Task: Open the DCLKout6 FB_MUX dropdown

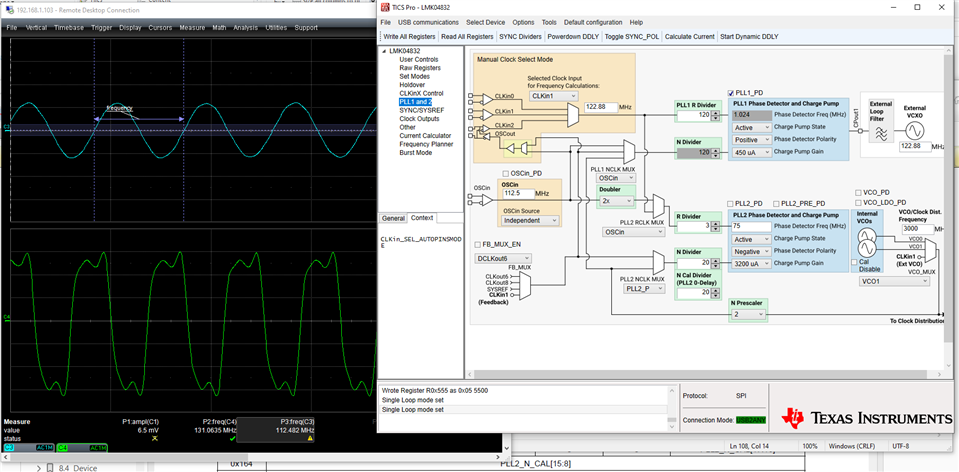Action: [x=503, y=259]
